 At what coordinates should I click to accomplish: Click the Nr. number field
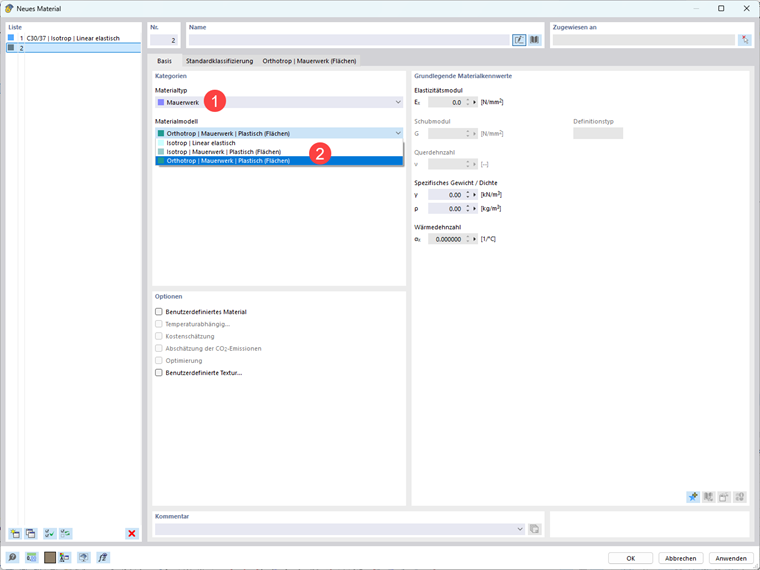pos(164,40)
